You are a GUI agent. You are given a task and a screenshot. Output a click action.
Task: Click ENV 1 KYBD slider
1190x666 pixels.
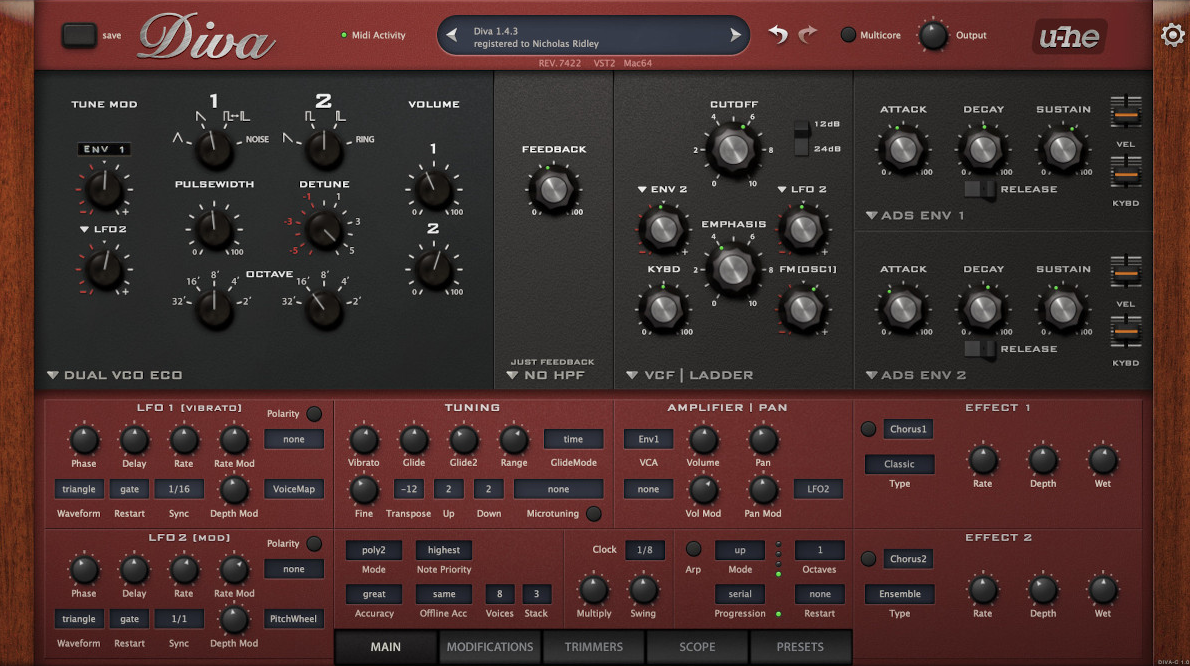(x=1125, y=171)
